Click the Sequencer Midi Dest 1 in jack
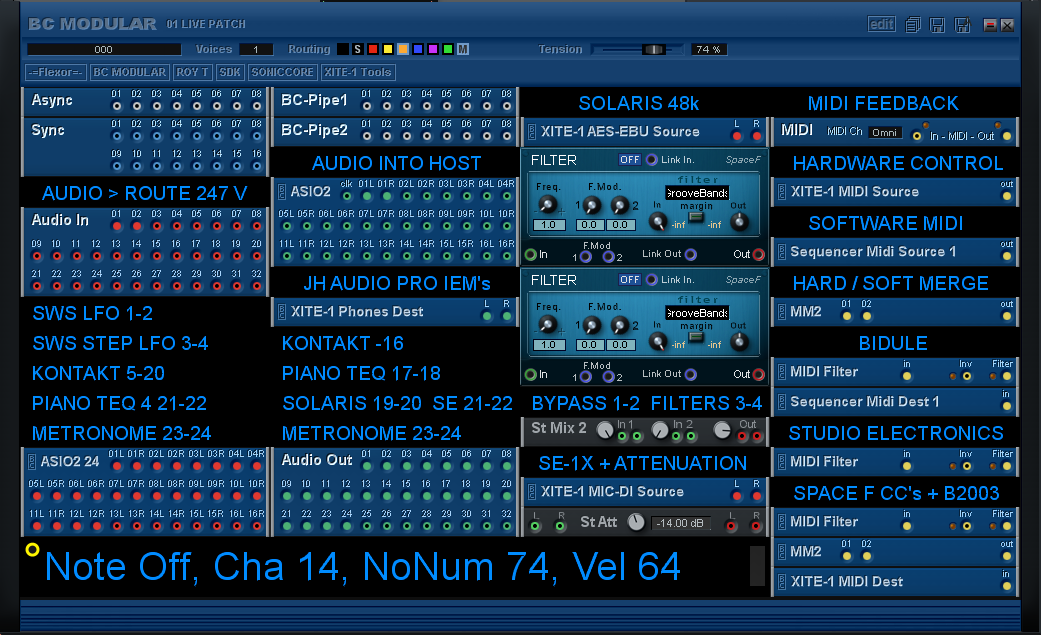The height and width of the screenshot is (635, 1041). (1007, 407)
